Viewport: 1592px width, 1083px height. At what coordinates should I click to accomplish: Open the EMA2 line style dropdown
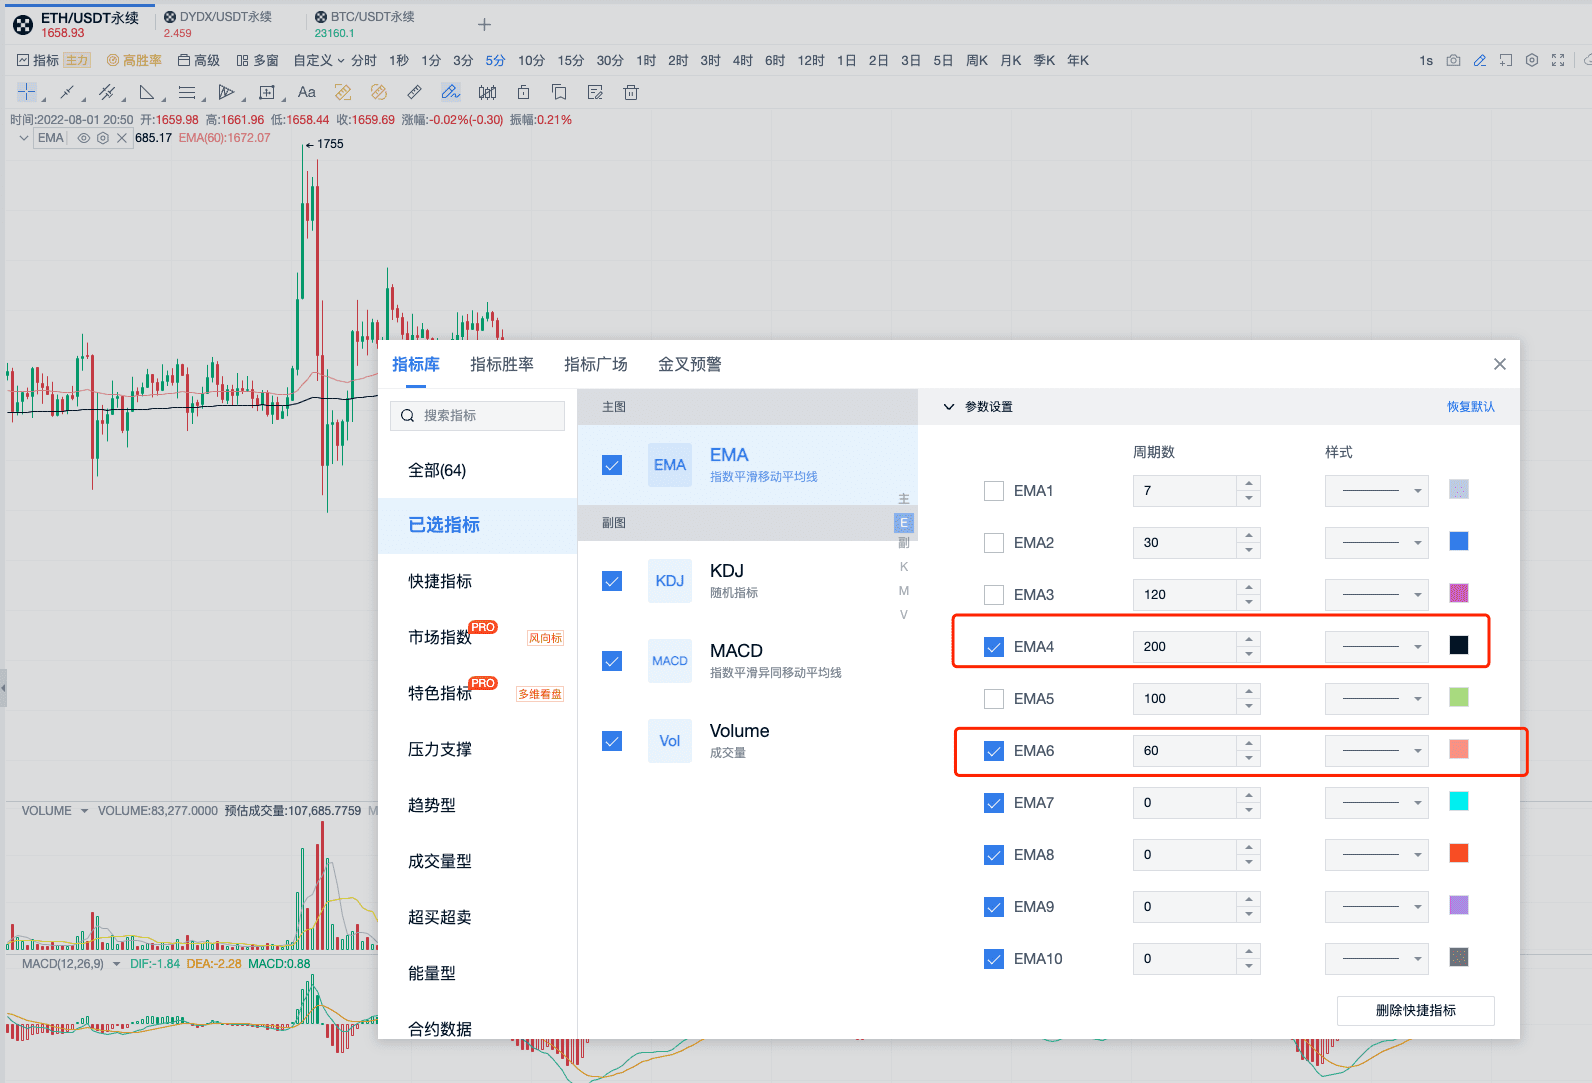tap(1377, 543)
